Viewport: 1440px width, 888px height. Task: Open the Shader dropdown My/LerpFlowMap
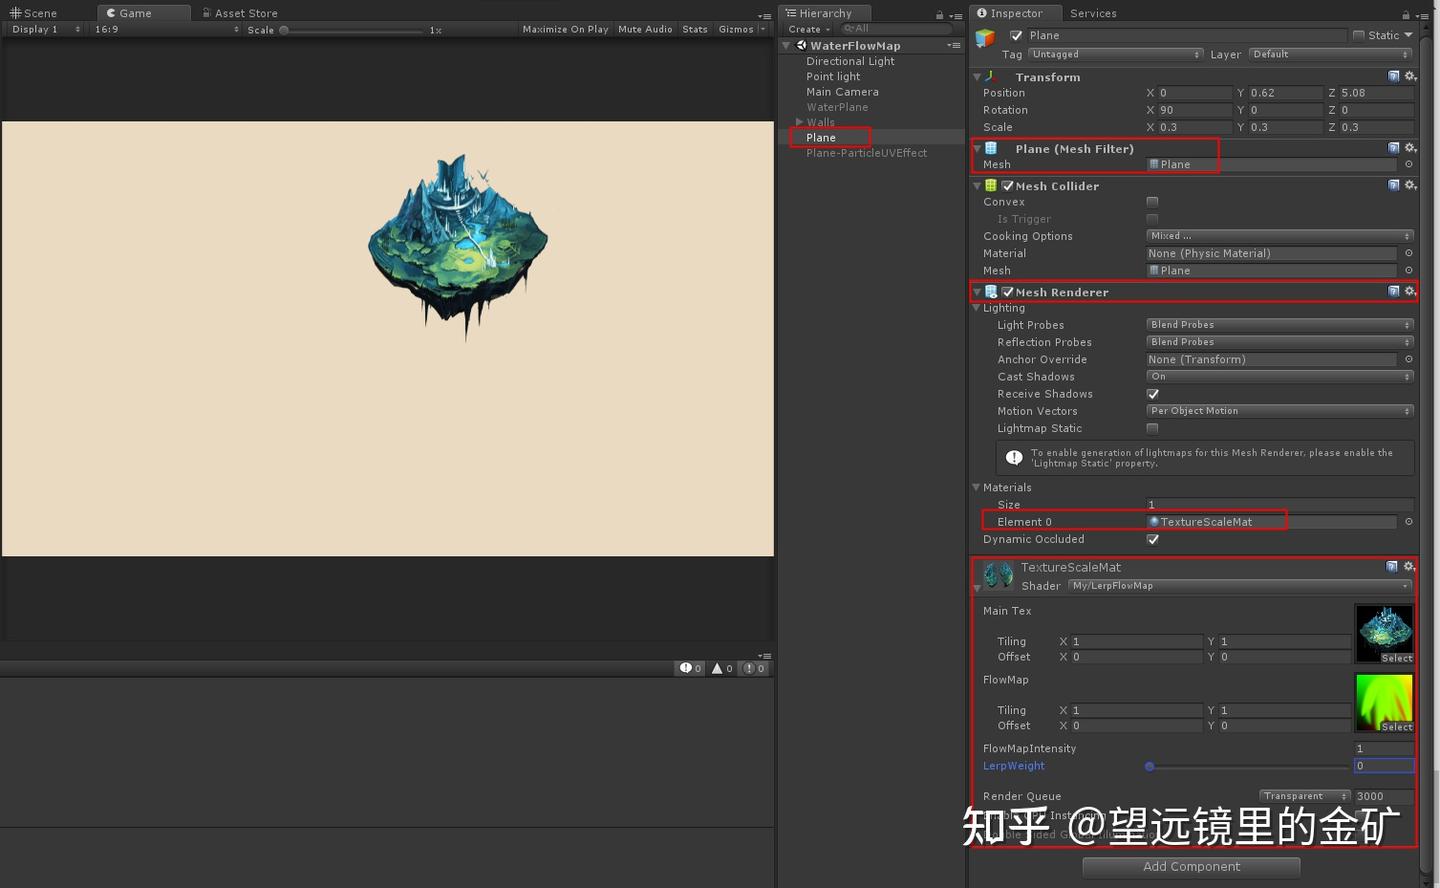pyautogui.click(x=1240, y=586)
